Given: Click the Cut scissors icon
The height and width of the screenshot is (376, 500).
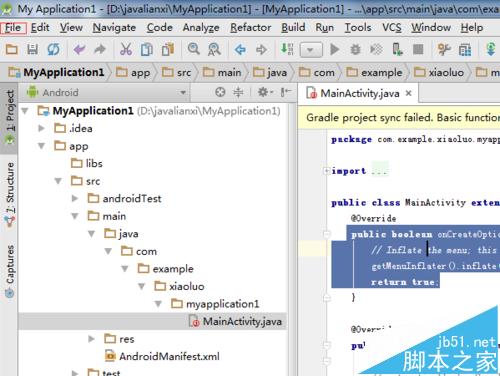Looking at the screenshot, I should pyautogui.click(x=126, y=50).
